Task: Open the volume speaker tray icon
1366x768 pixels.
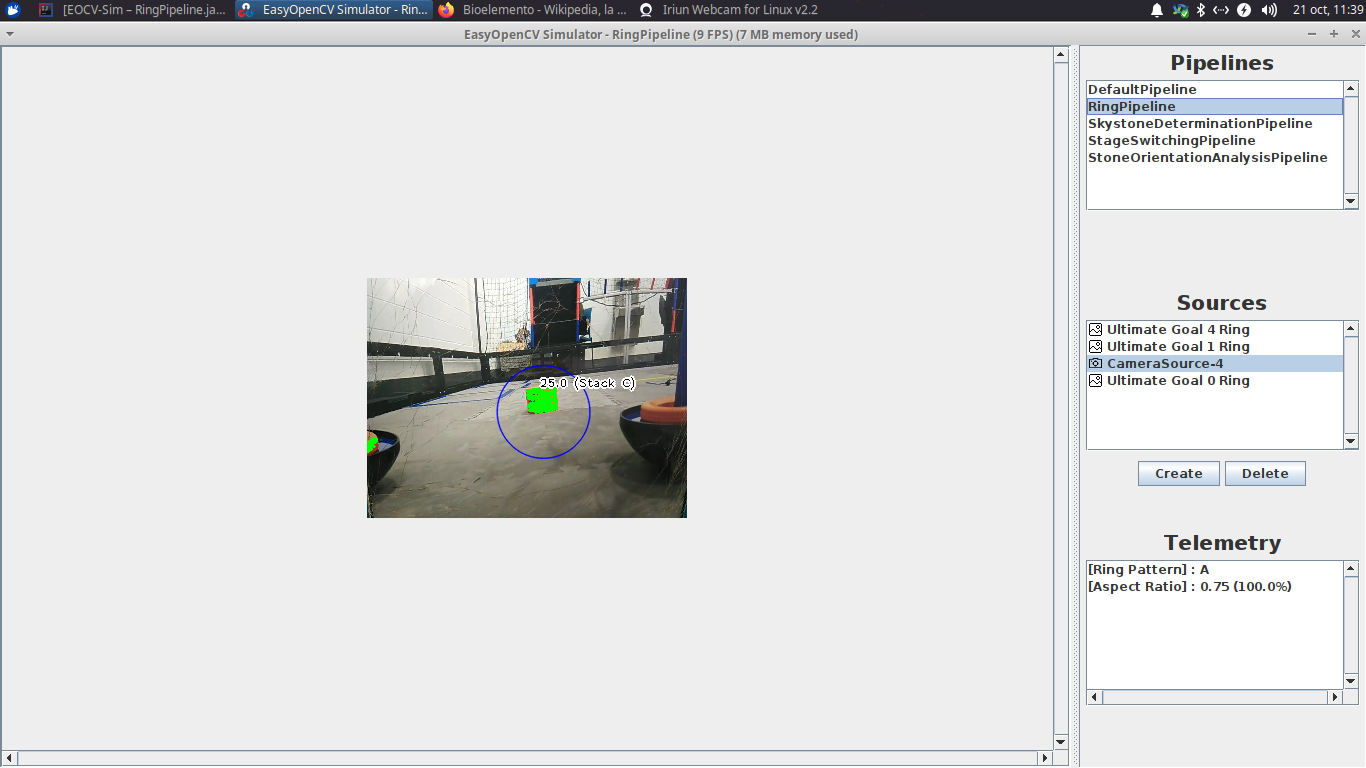Action: click(x=1269, y=10)
